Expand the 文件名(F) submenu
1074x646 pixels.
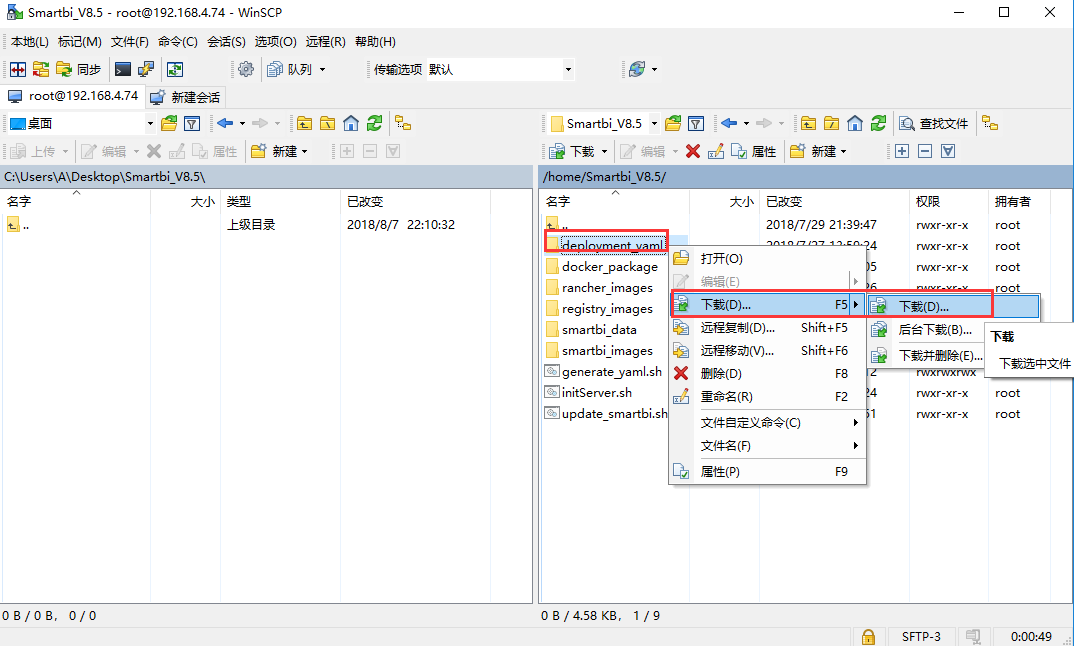tap(767, 446)
